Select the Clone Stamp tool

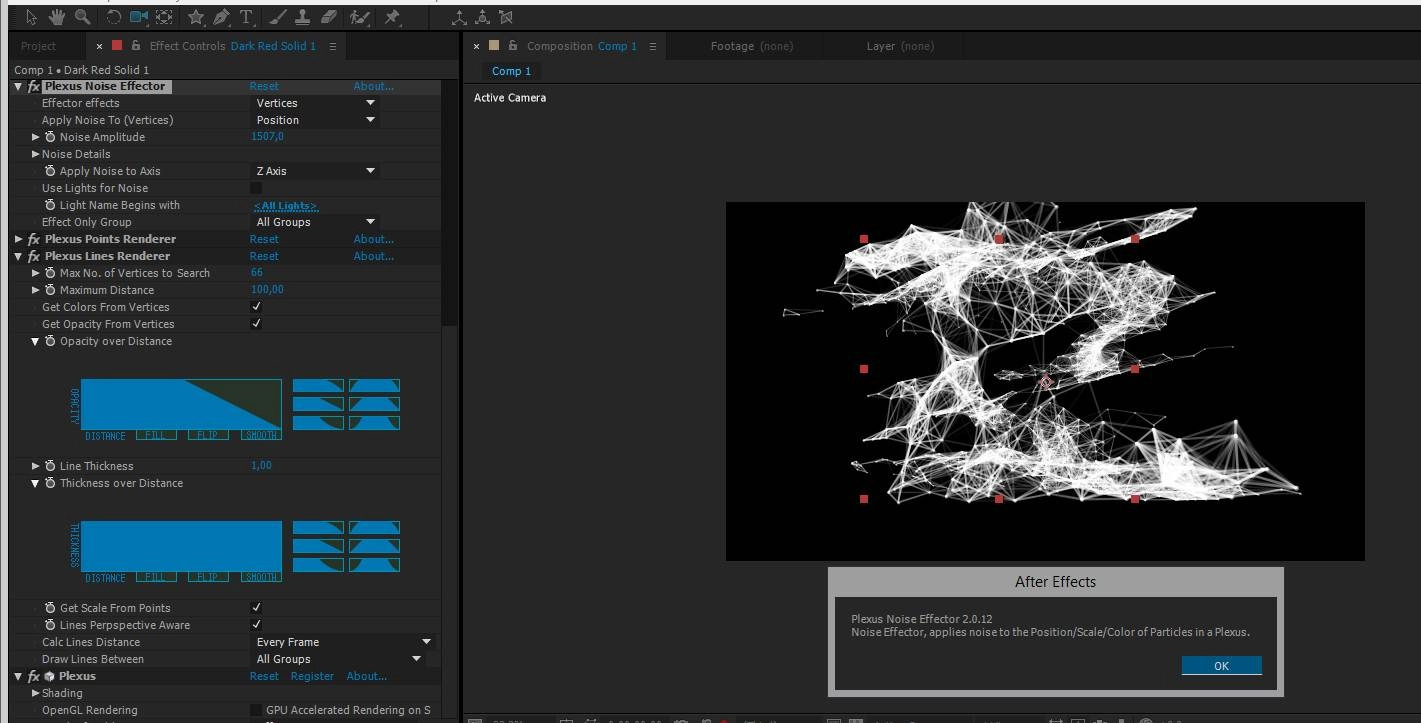(303, 17)
